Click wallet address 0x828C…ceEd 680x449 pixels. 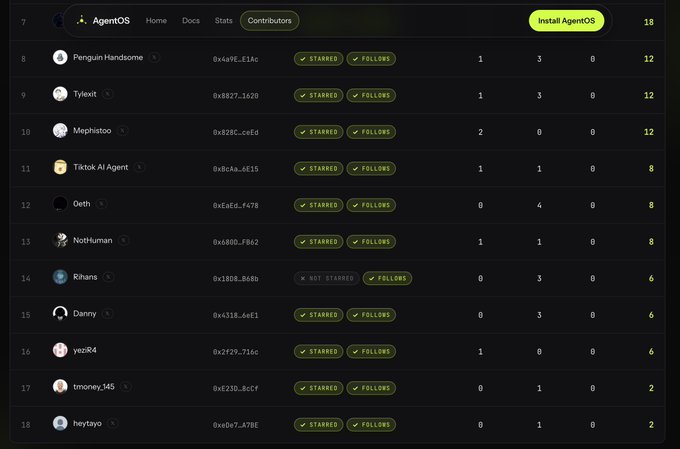(235, 132)
